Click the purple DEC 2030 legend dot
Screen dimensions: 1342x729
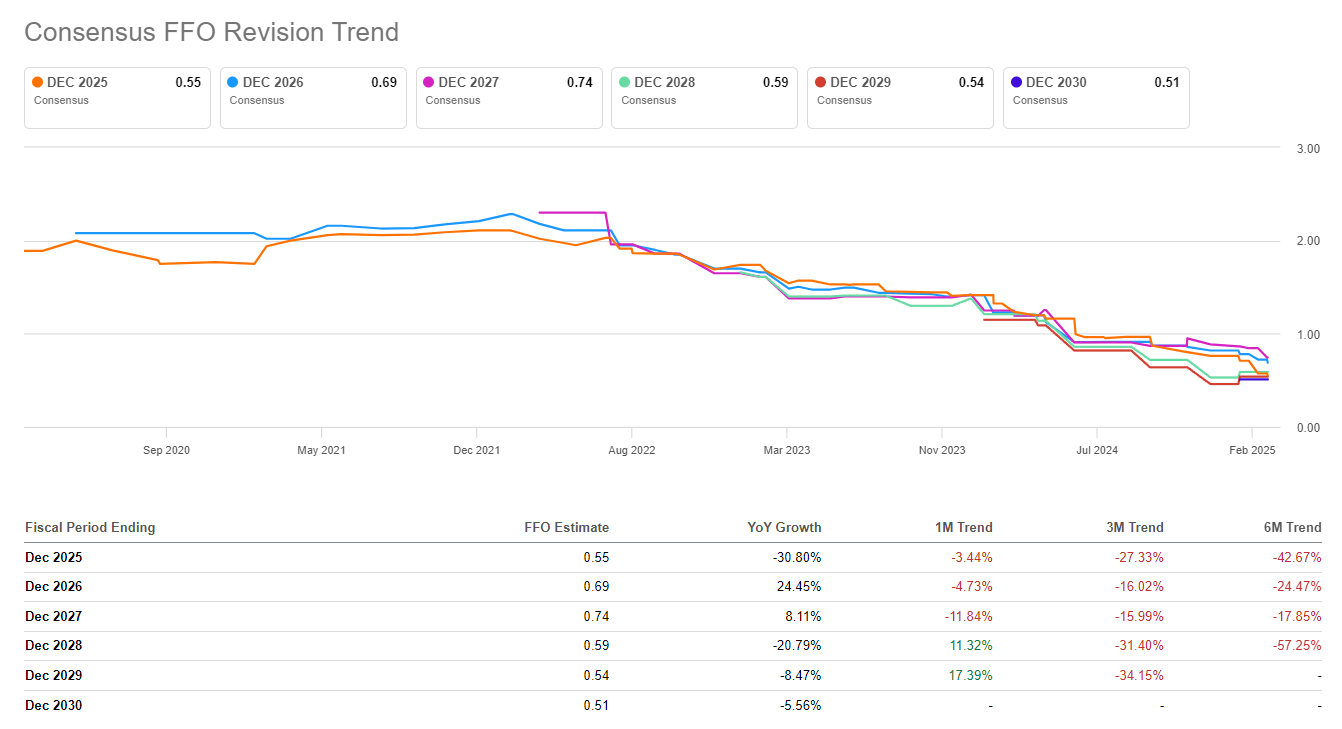pyautogui.click(x=1017, y=83)
